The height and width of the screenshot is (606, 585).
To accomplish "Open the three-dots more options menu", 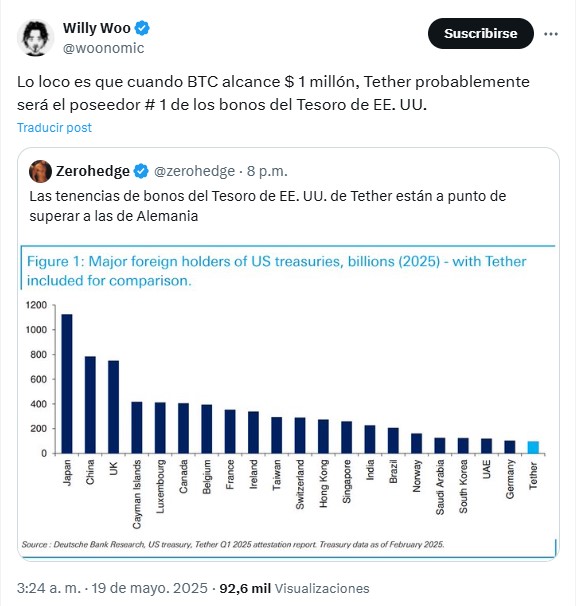I will [551, 34].
